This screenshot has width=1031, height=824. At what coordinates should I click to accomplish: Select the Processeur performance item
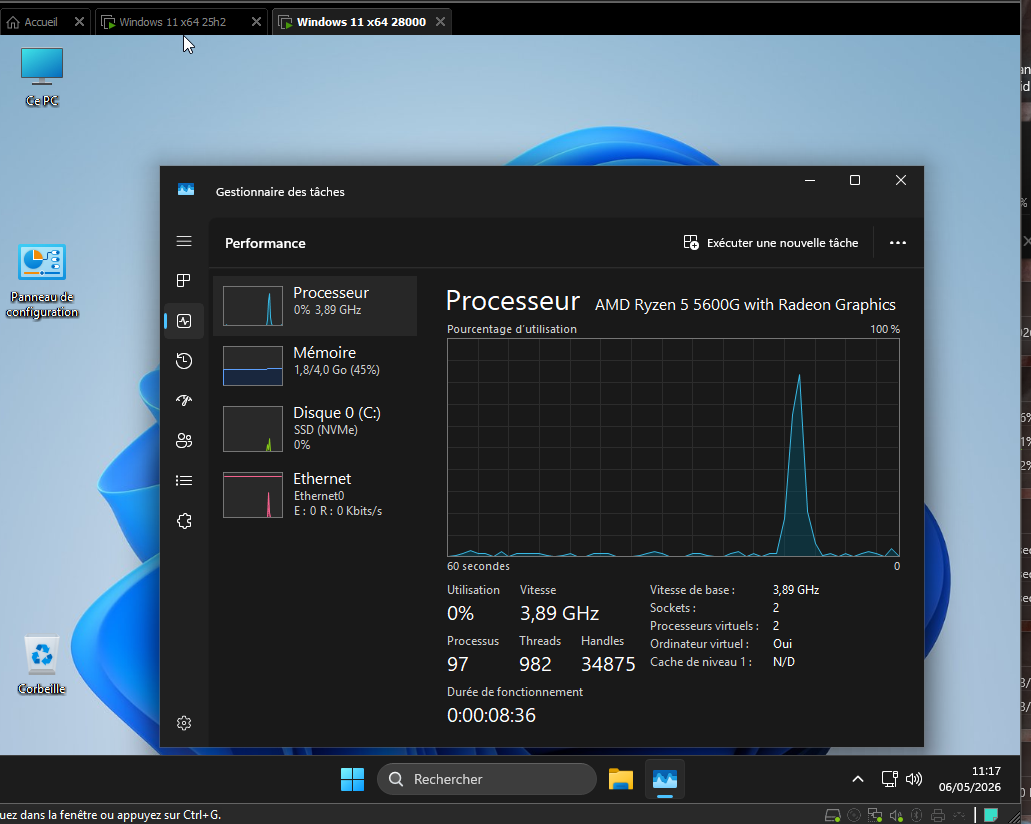315,306
